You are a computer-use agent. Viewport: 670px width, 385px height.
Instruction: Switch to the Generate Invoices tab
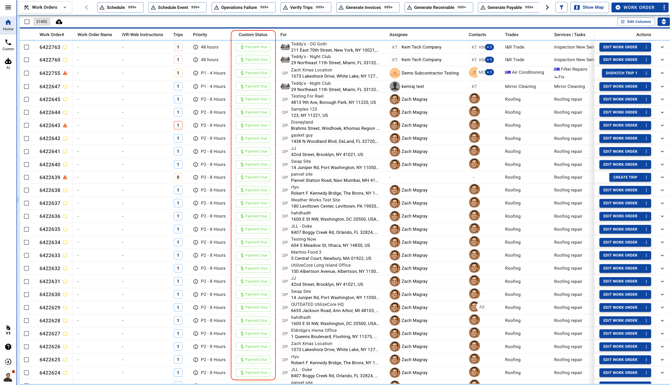click(368, 7)
